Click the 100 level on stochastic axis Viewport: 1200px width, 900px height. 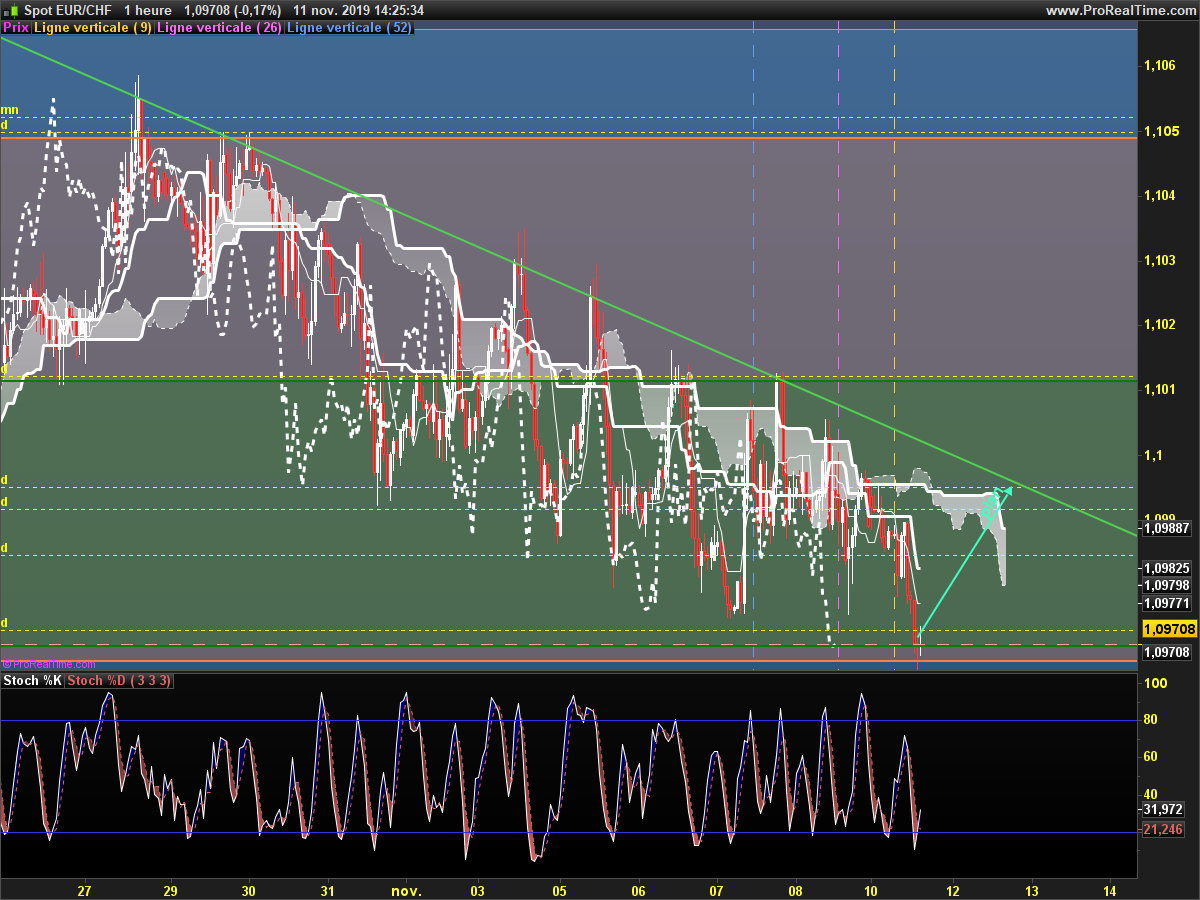point(1155,683)
